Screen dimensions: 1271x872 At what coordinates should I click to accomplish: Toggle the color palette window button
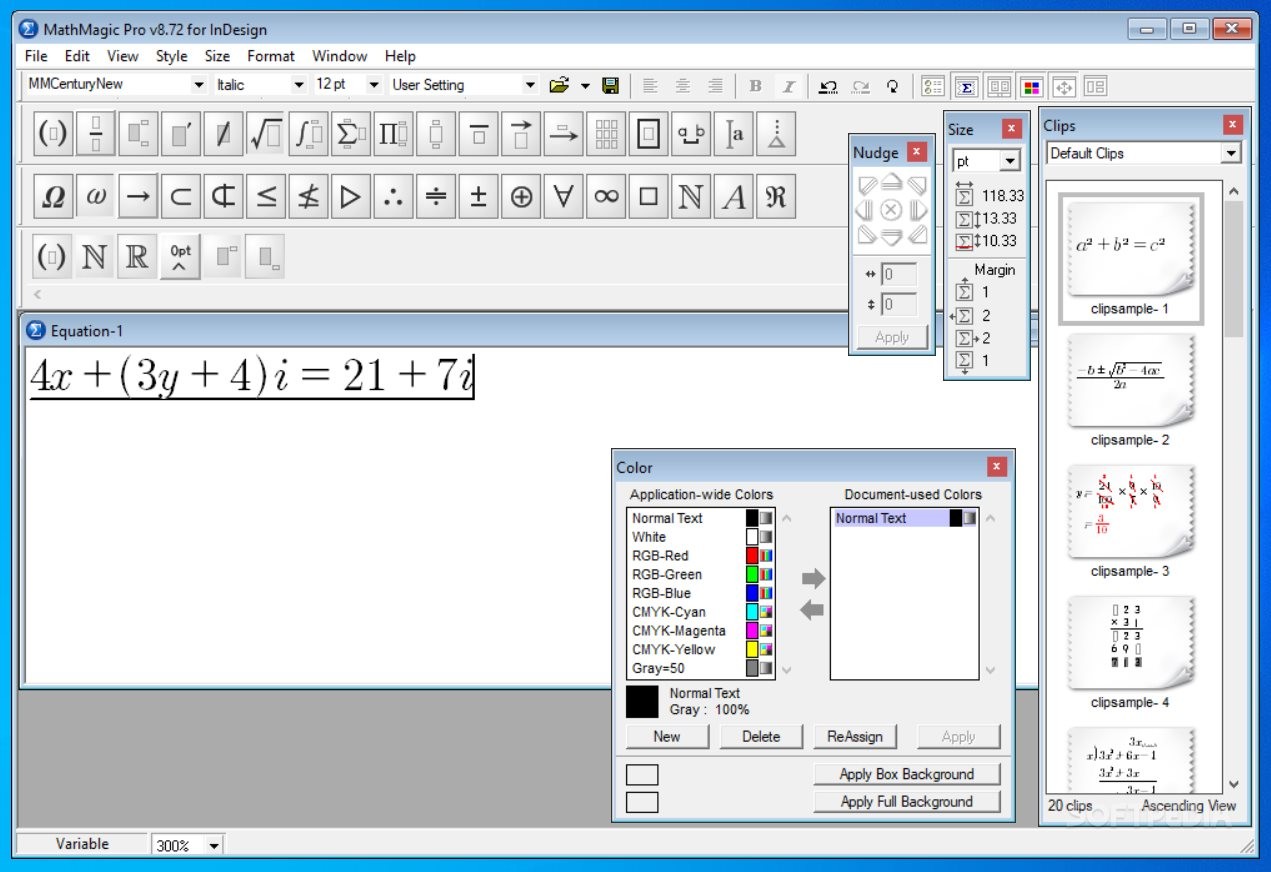1032,86
